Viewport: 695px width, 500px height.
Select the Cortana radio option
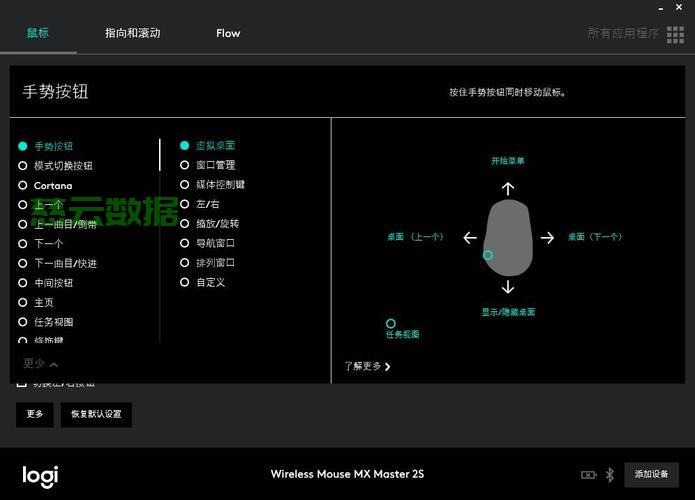23,185
